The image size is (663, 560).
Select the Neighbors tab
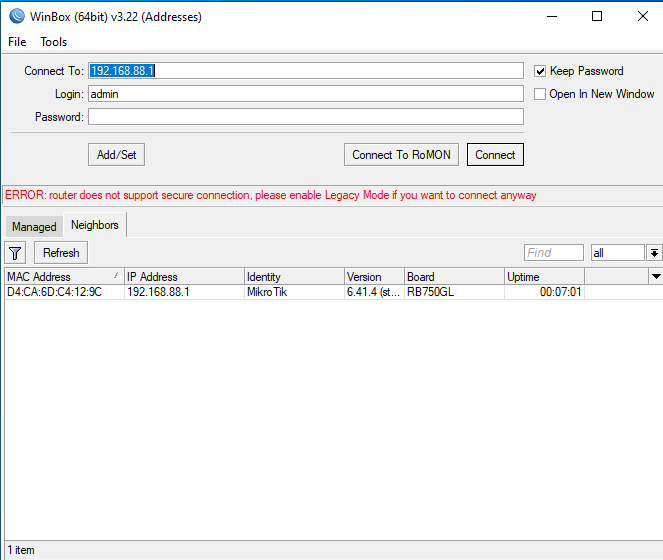95,225
